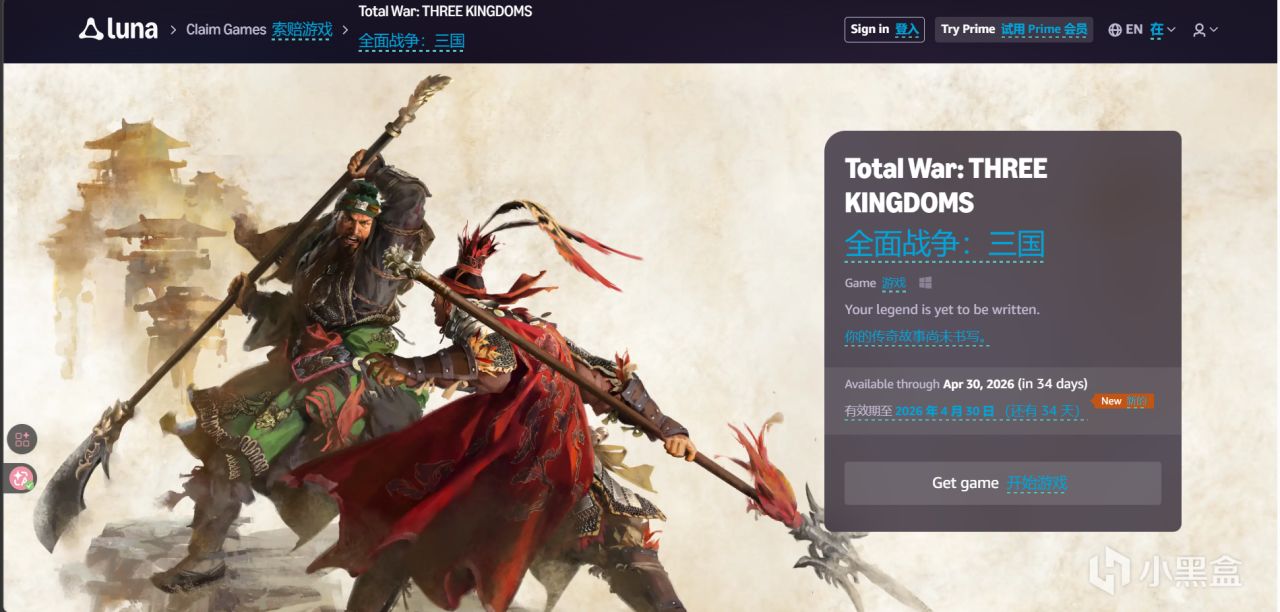Click the grid apps icon on left edge

(22, 439)
